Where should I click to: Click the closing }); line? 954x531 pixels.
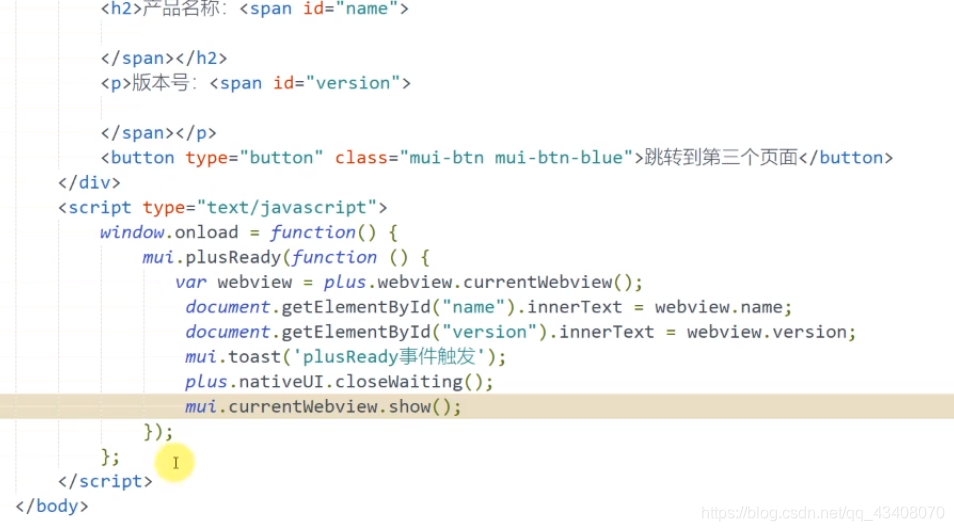tap(158, 432)
